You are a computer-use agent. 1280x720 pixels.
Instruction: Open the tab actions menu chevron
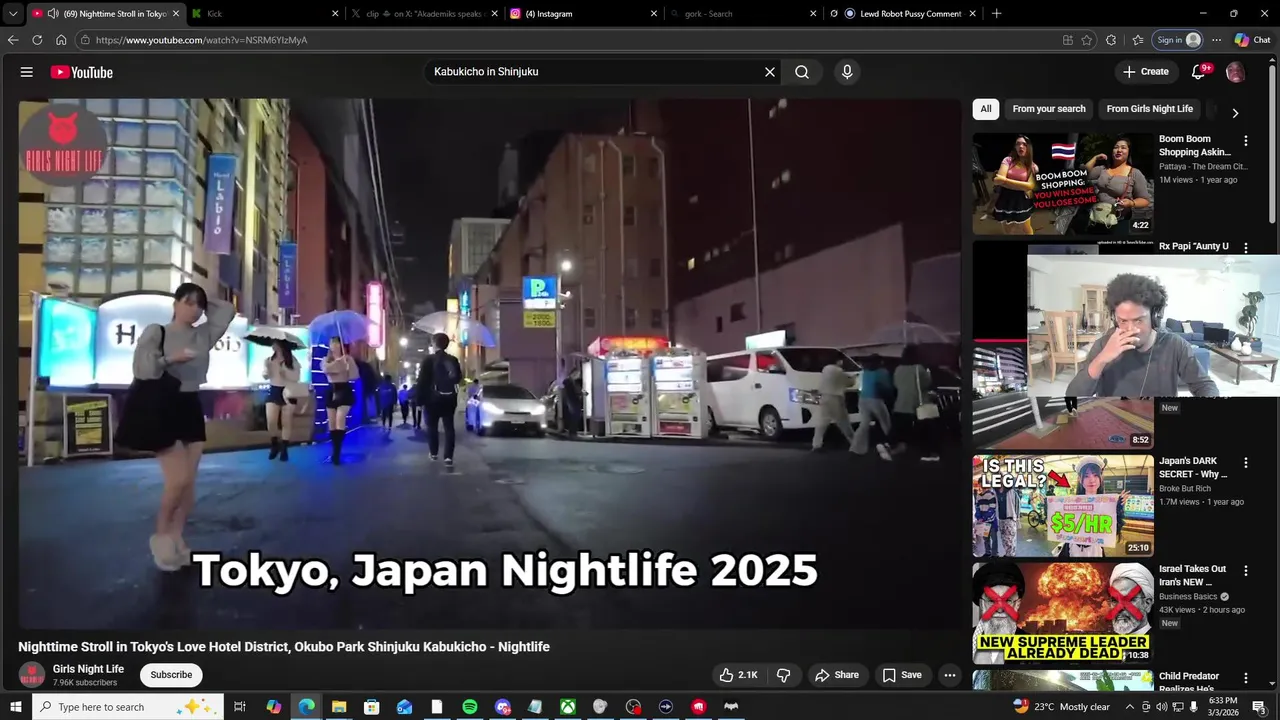[13, 14]
